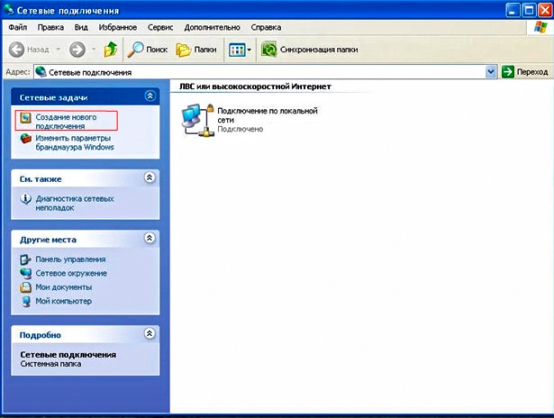
Task: Open Мои документы link
Action: pyautogui.click(x=64, y=287)
